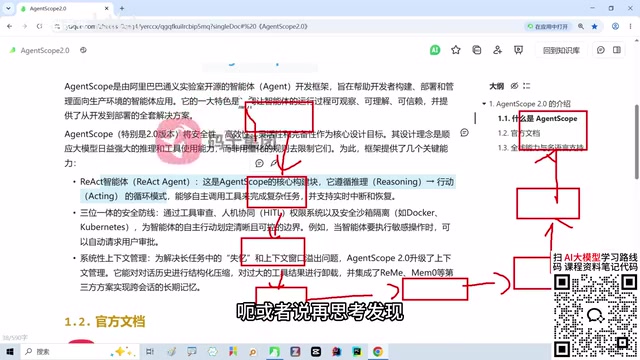Reload the page with the refresh button
Screen dimensions: 640x360
[39, 26]
